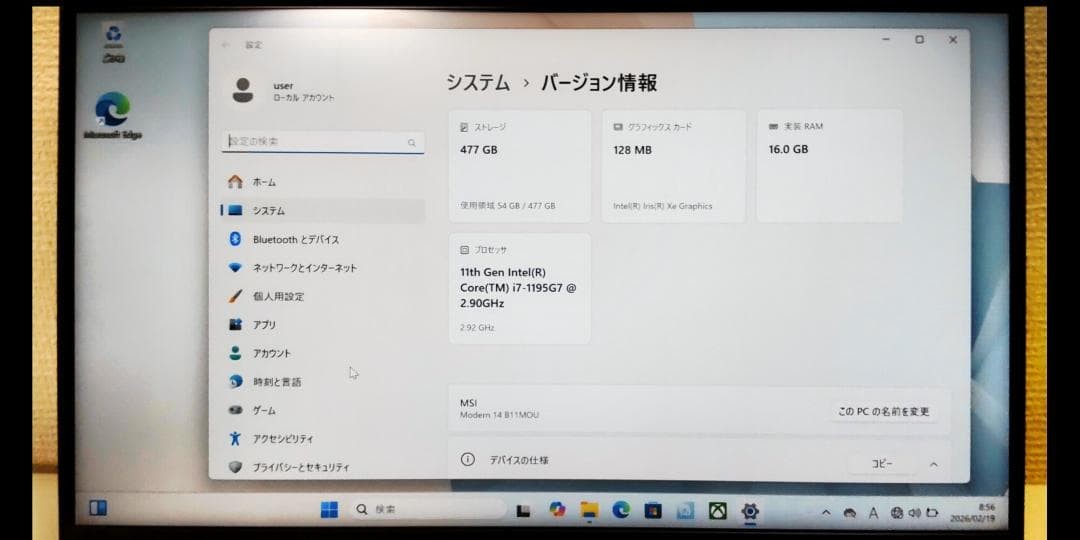This screenshot has width=1080, height=540.
Task: Click the Intel(R) Iris(R) Xe Graphics text
Action: coord(663,206)
